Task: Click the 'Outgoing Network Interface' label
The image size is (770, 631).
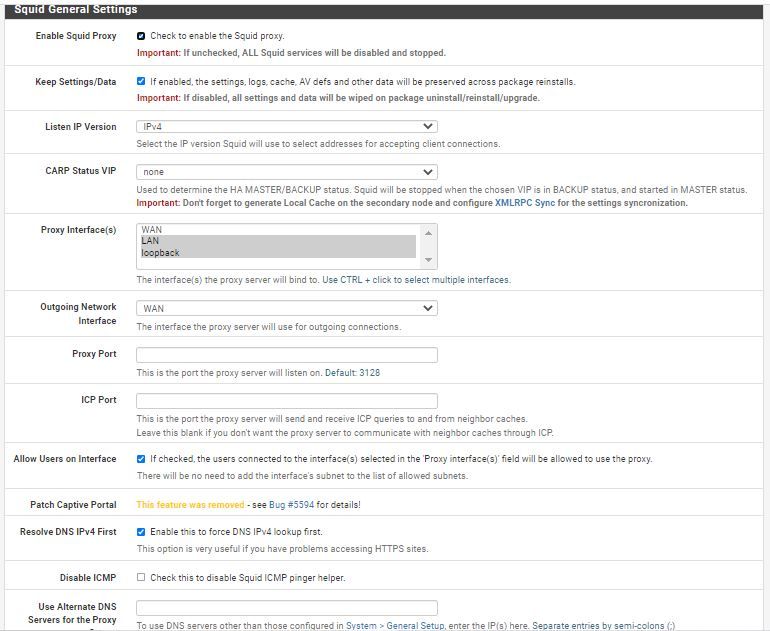Action: coord(78,313)
